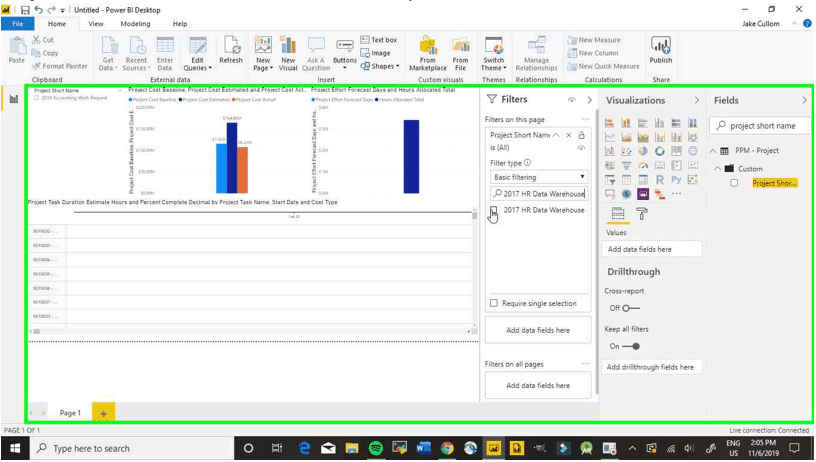
Task: Open Spotify from the taskbar
Action: click(375, 448)
